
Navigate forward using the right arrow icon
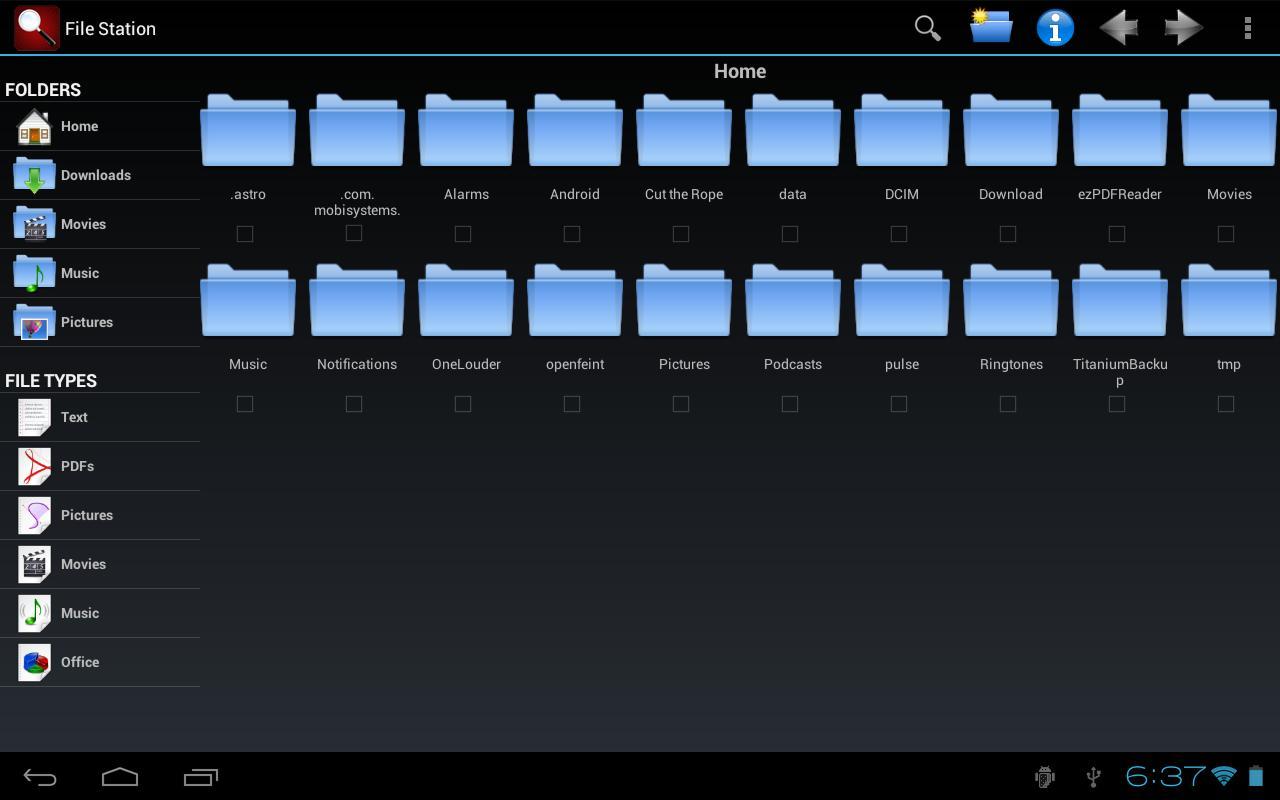tap(1183, 28)
